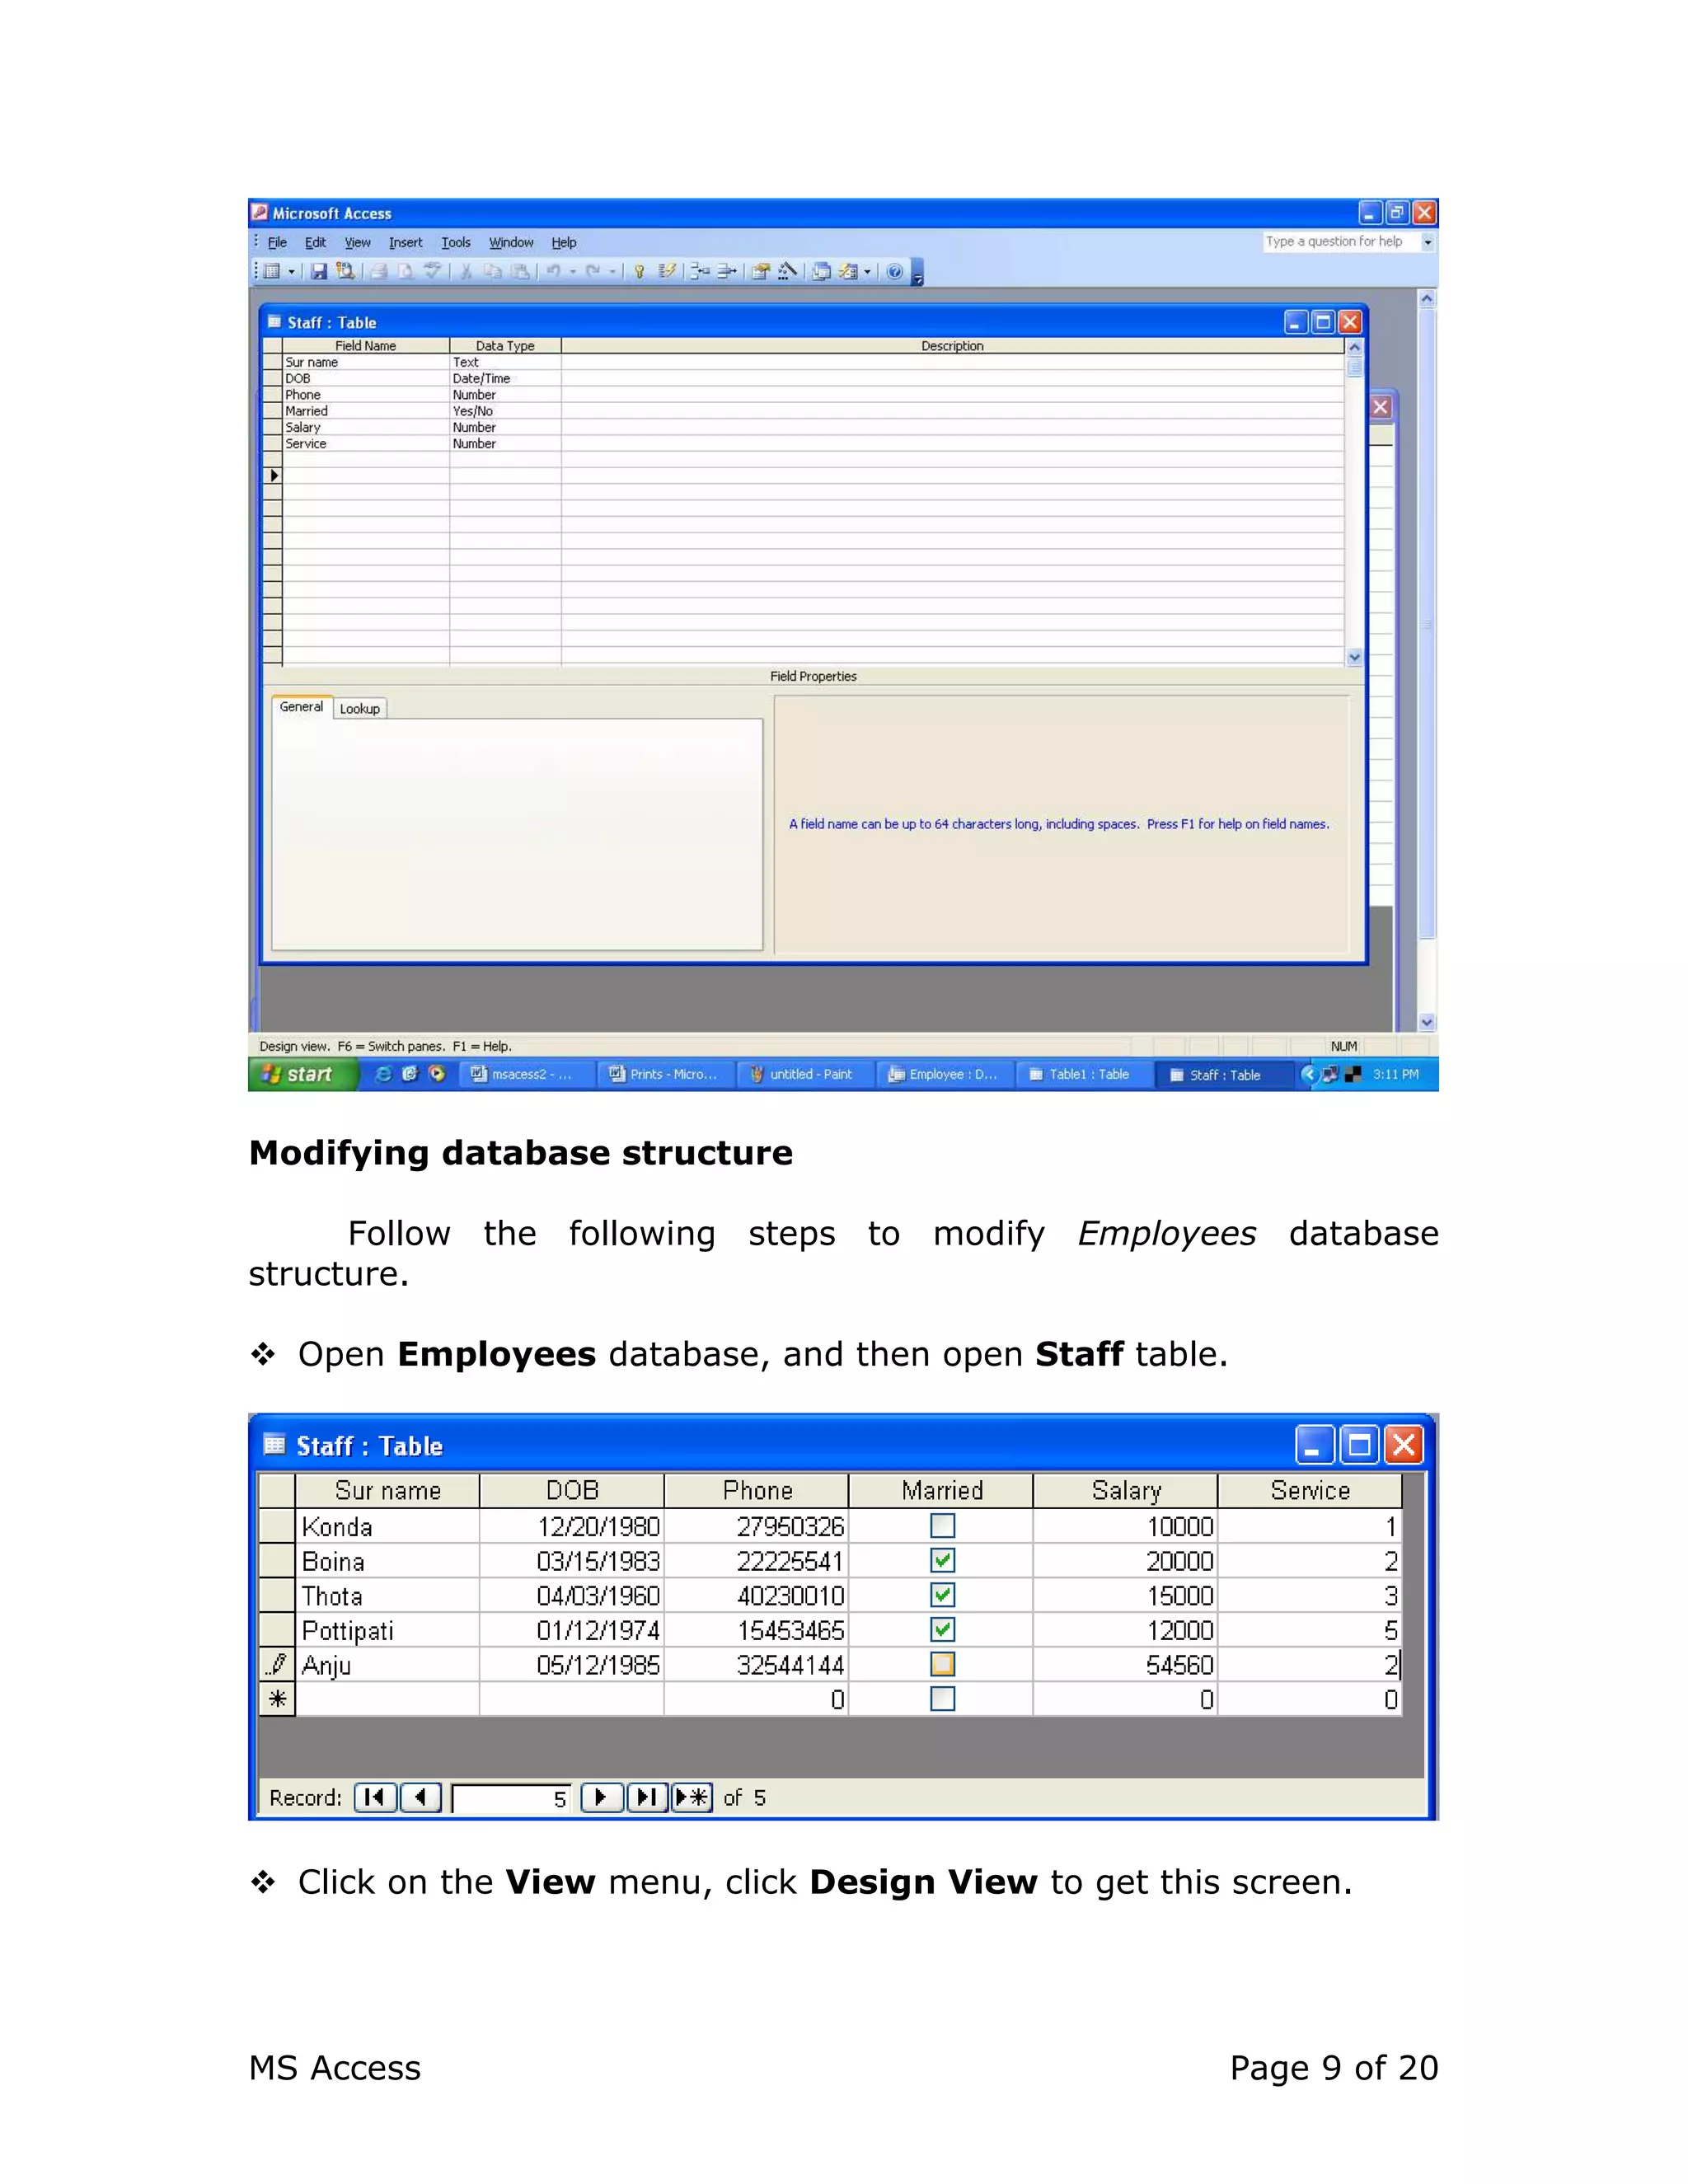This screenshot has height=2184, width=1688.
Task: Click the Paste toolbar icon
Action: tap(520, 272)
